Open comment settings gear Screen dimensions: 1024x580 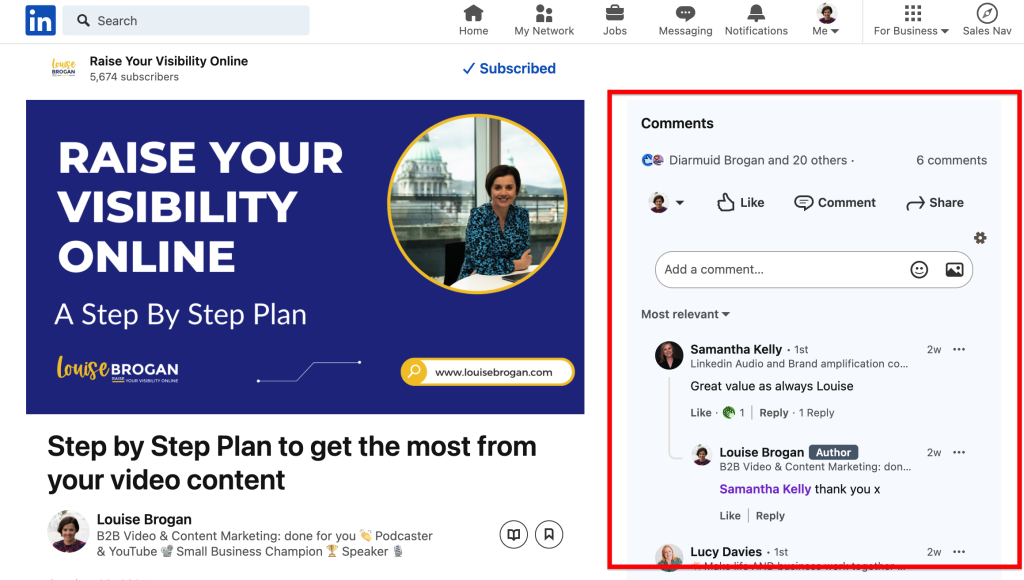tap(980, 238)
